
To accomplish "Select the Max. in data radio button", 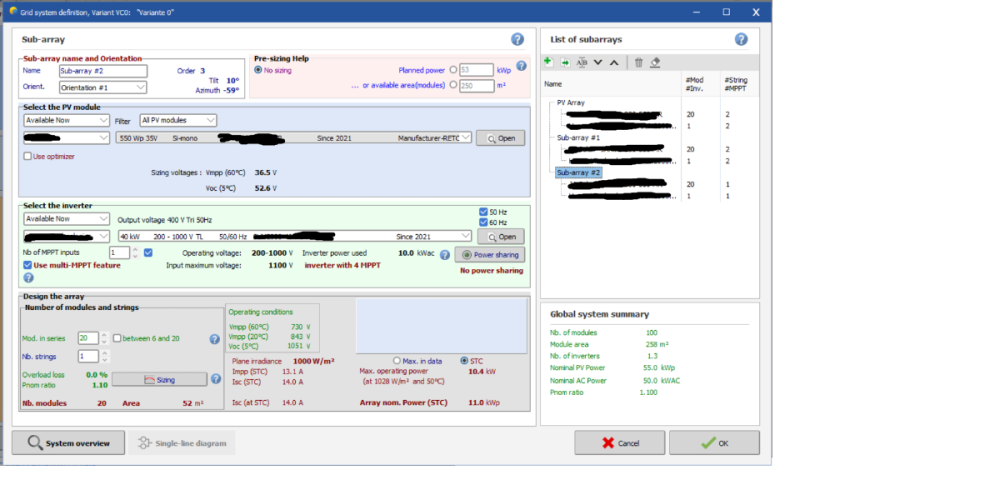I will (396, 360).
